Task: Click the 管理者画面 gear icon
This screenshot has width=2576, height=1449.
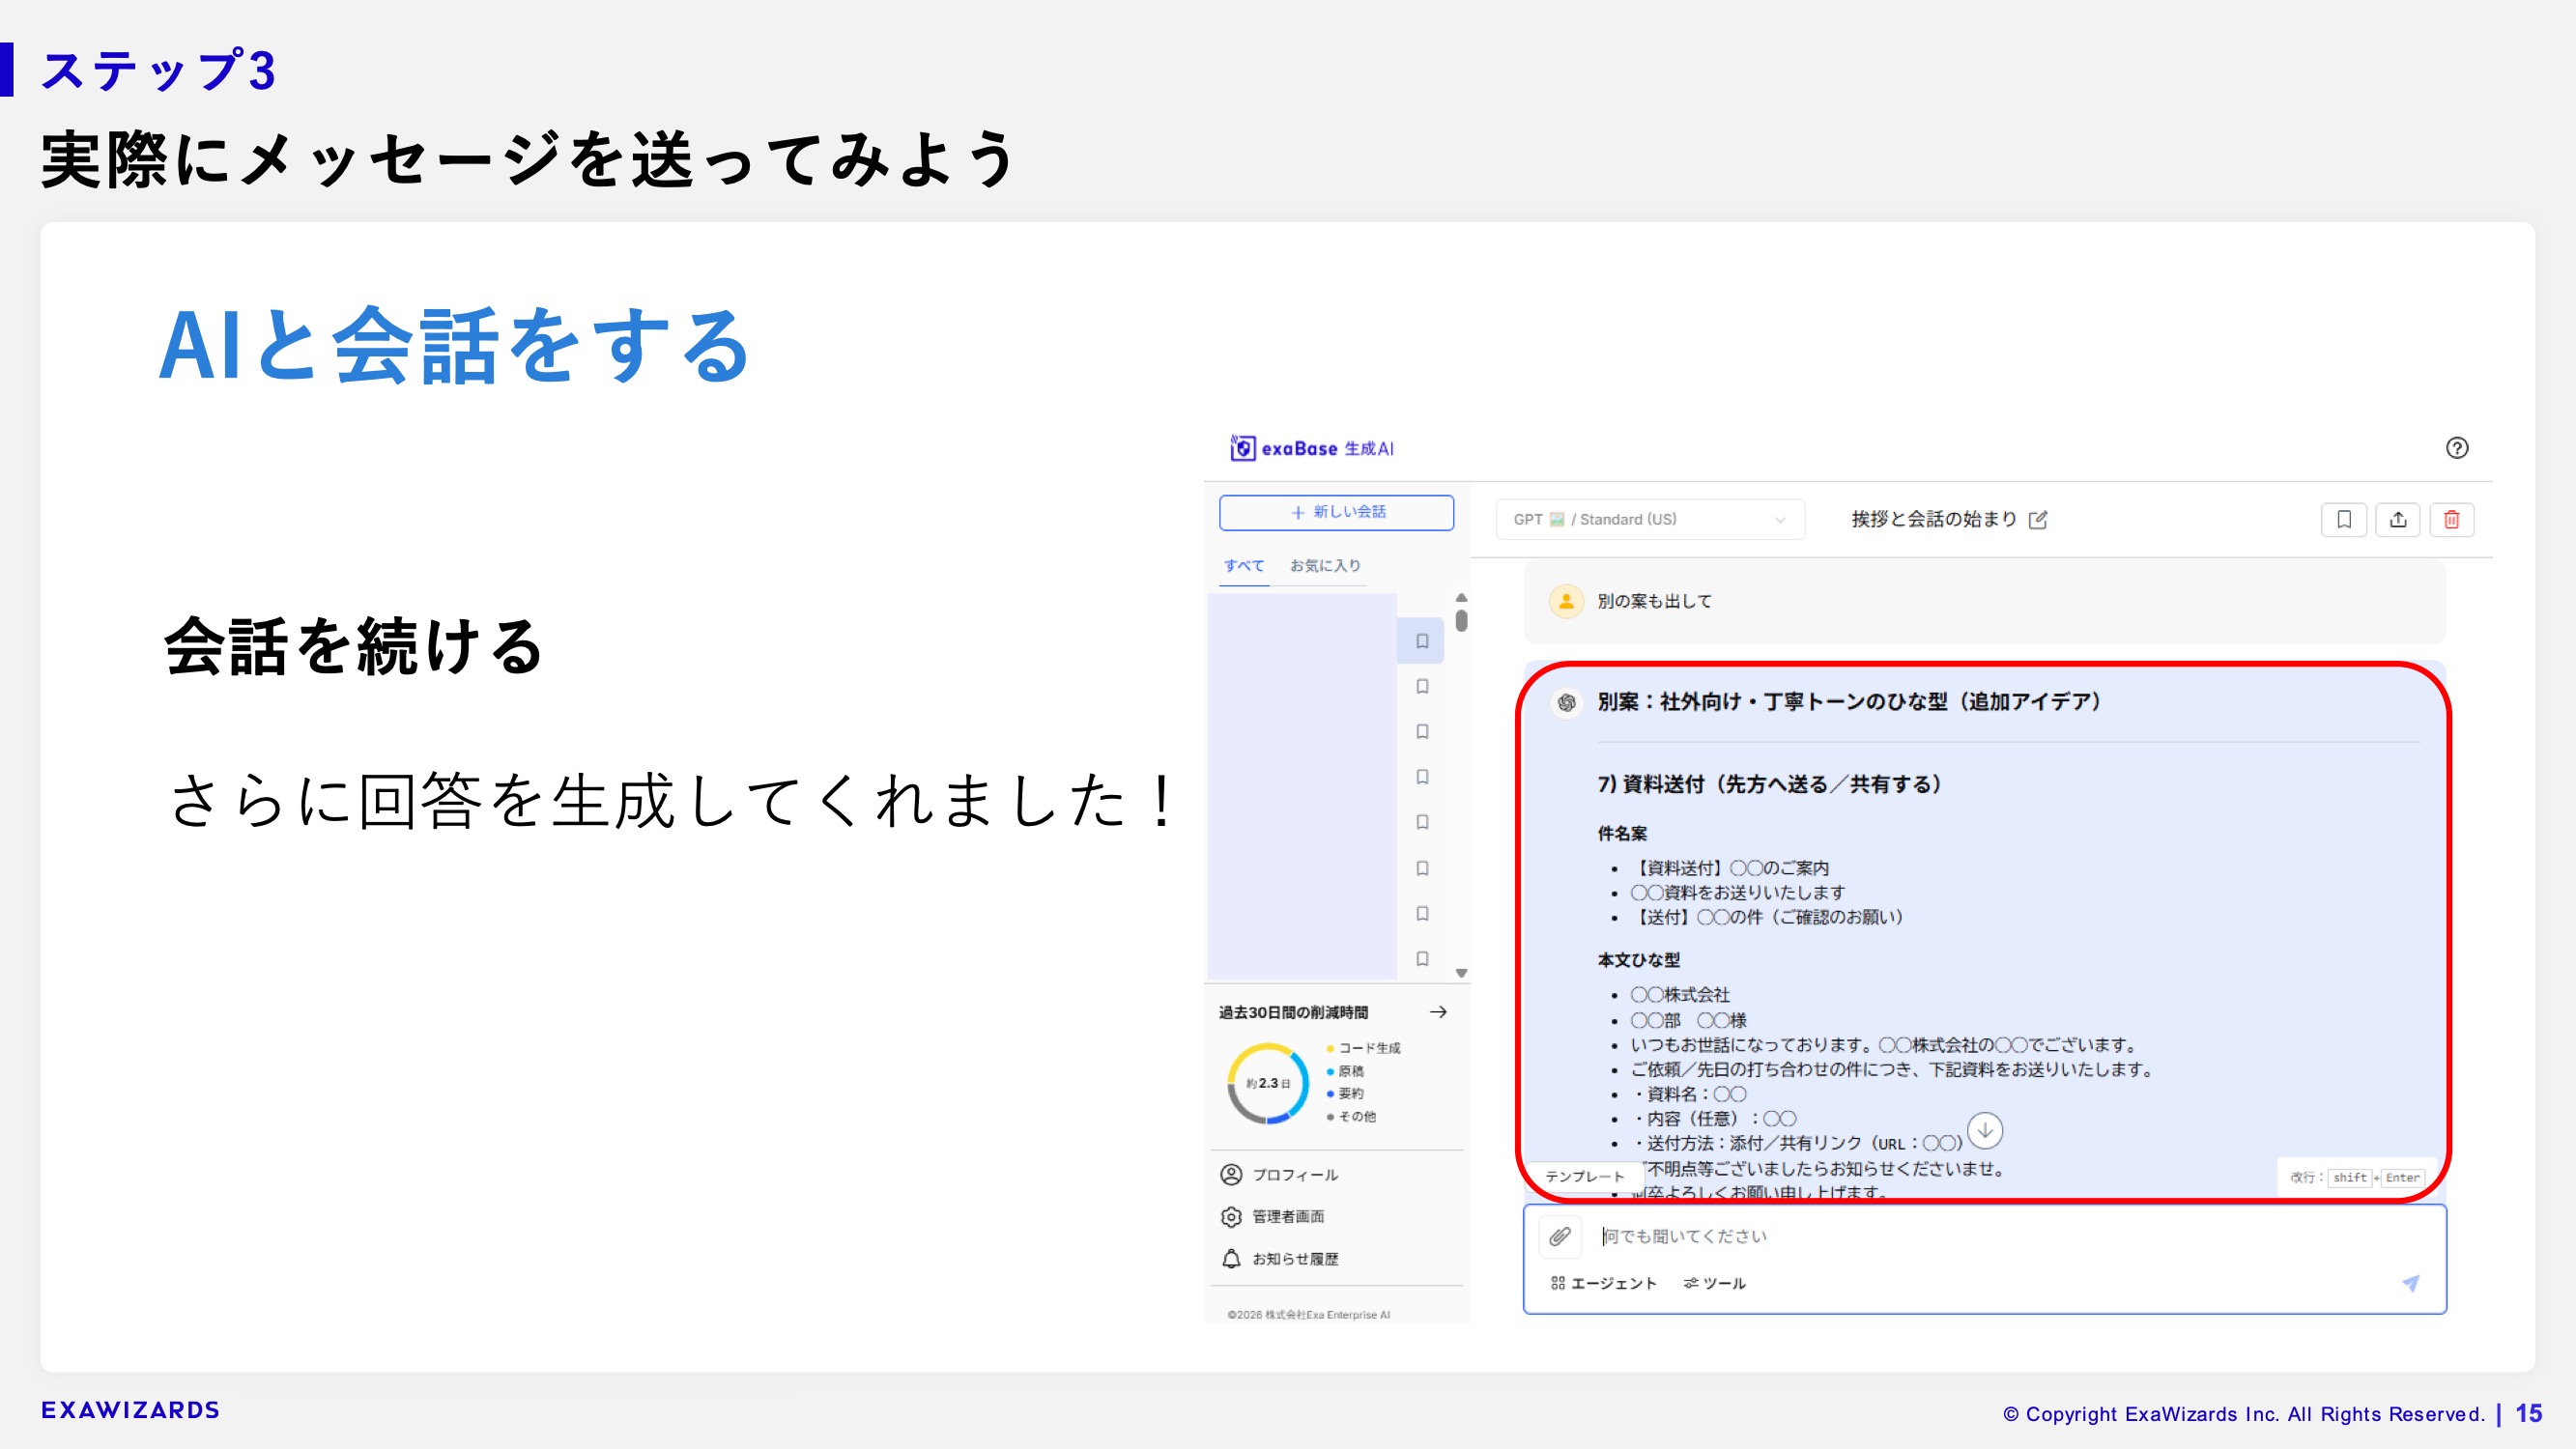Action: pyautogui.click(x=1231, y=1217)
